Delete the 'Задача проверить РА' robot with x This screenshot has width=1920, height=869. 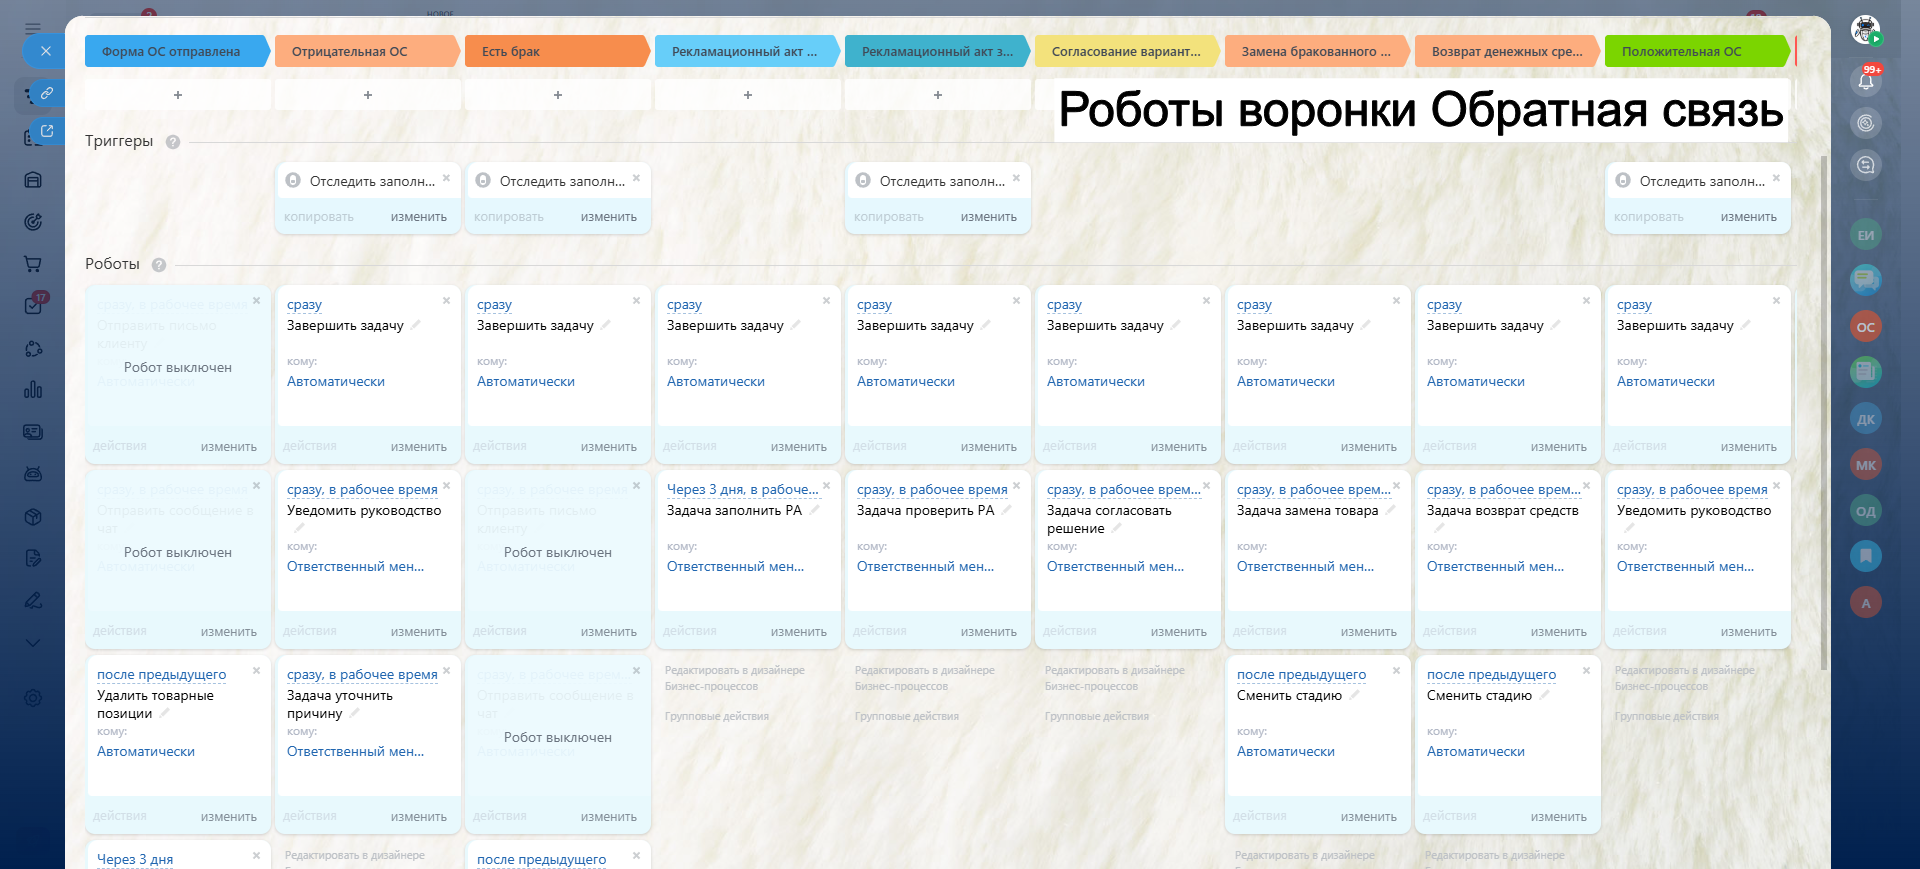click(x=1017, y=485)
